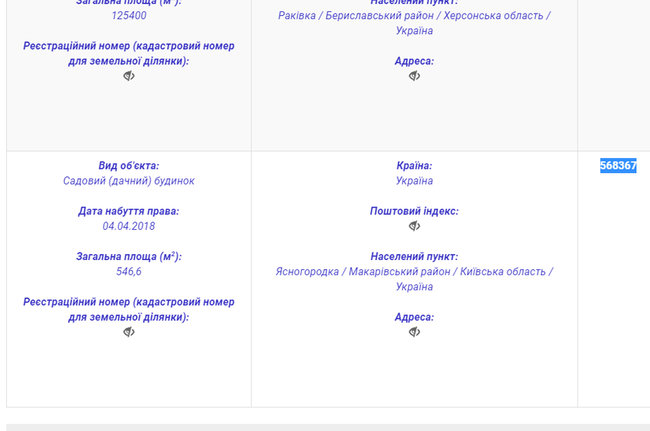
Task: Click the Вид об'єкта label
Action: 129,166
